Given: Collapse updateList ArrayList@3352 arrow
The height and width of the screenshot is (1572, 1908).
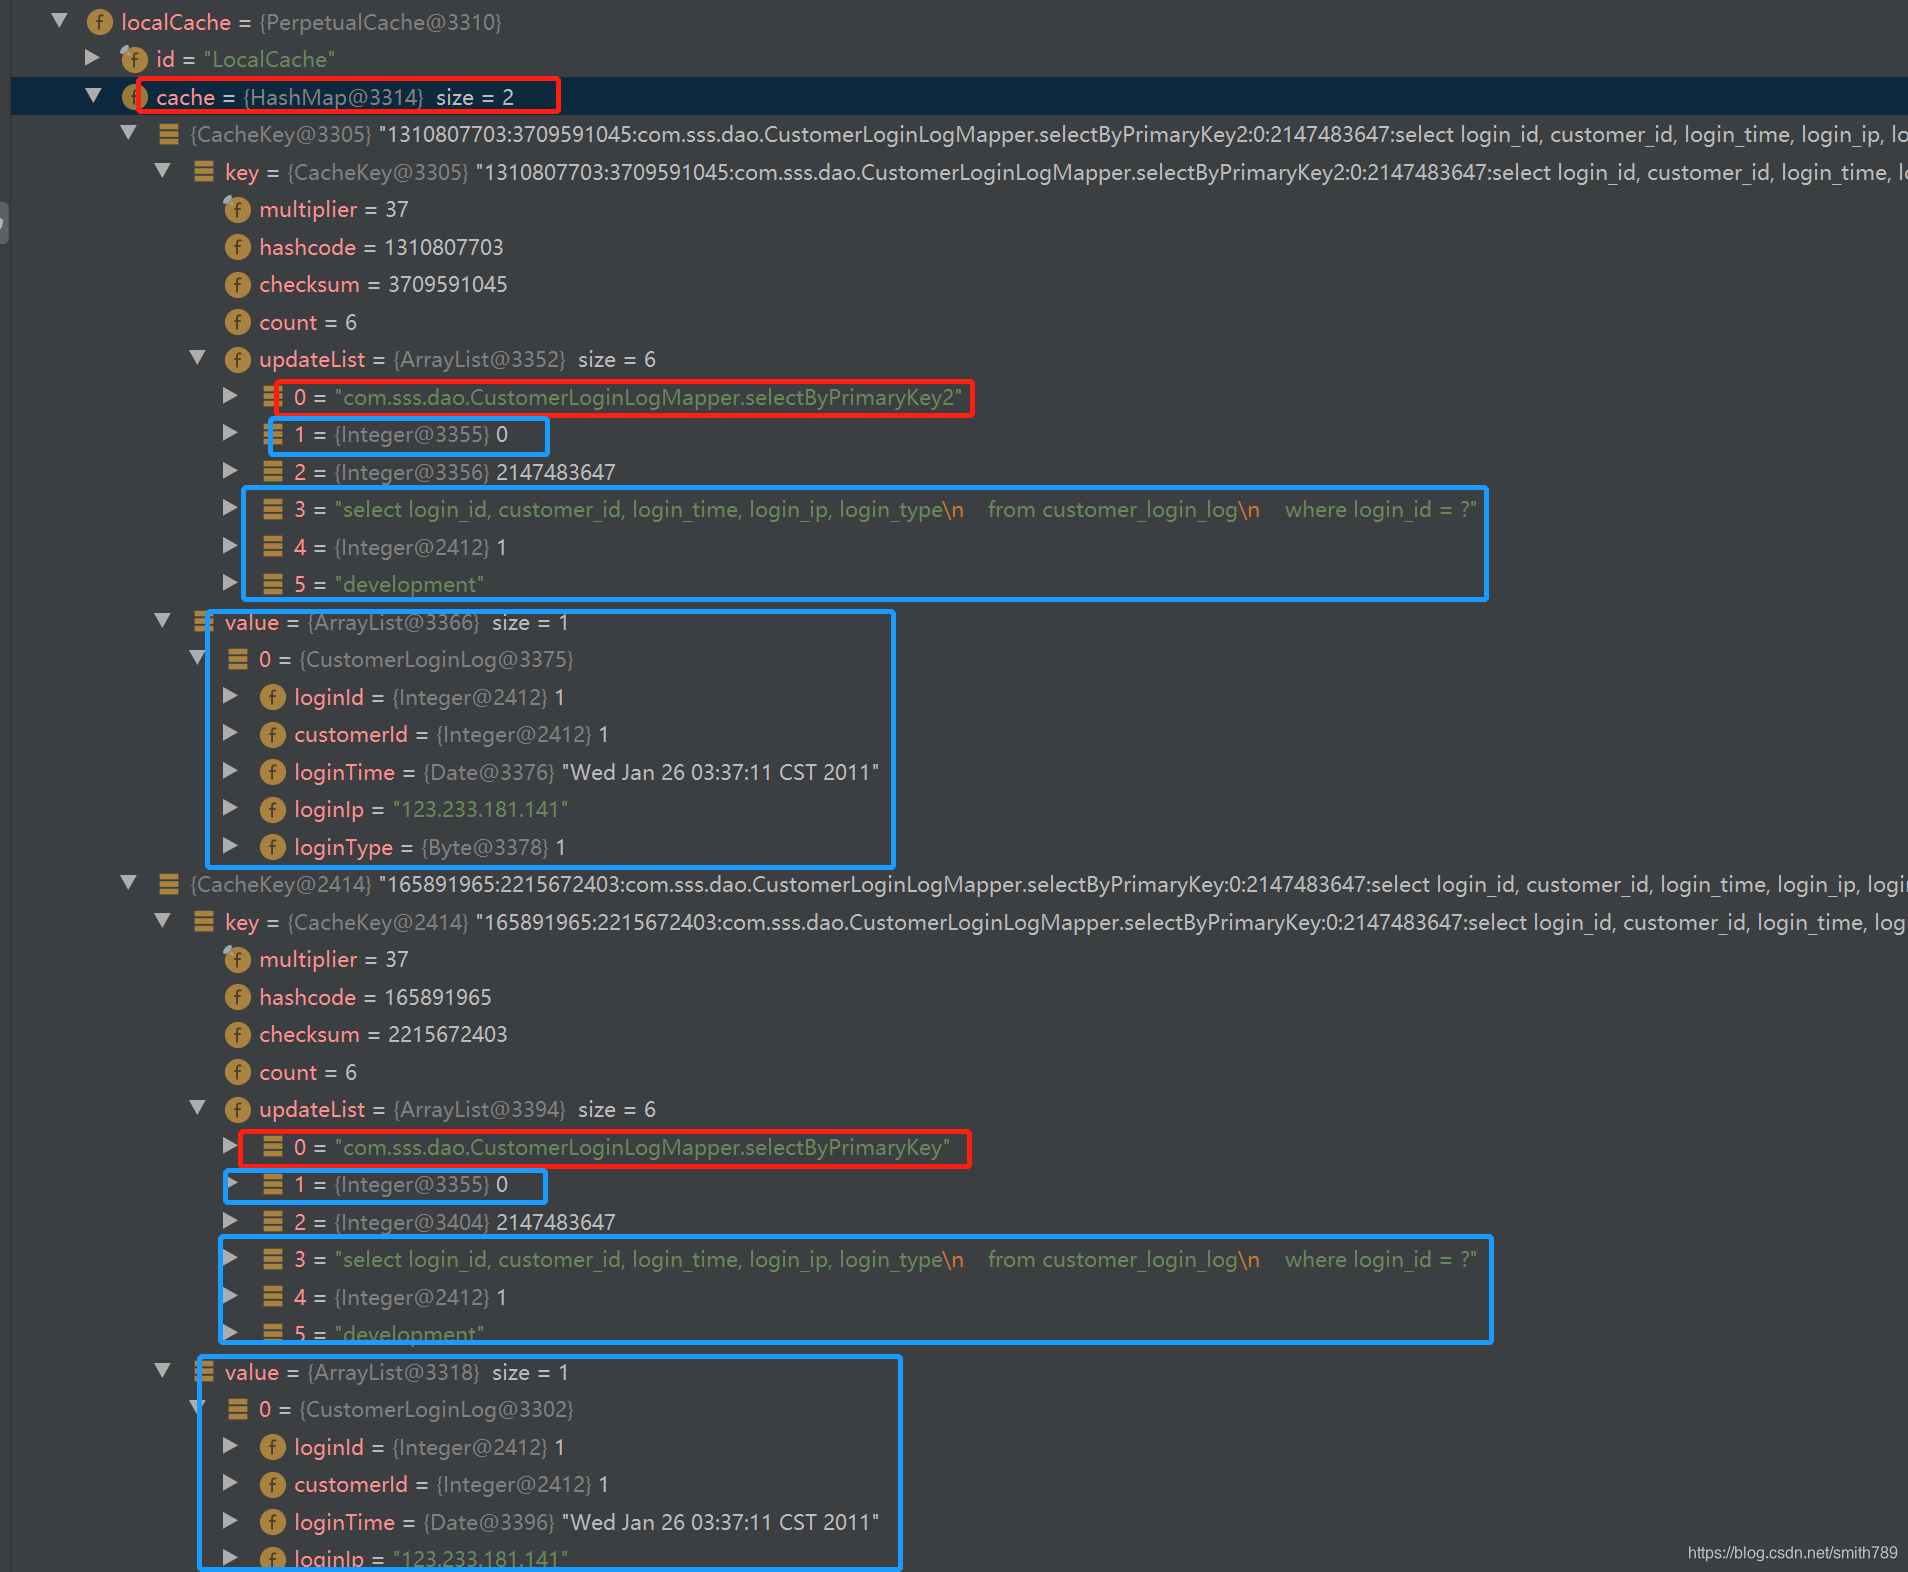Looking at the screenshot, I should point(198,358).
